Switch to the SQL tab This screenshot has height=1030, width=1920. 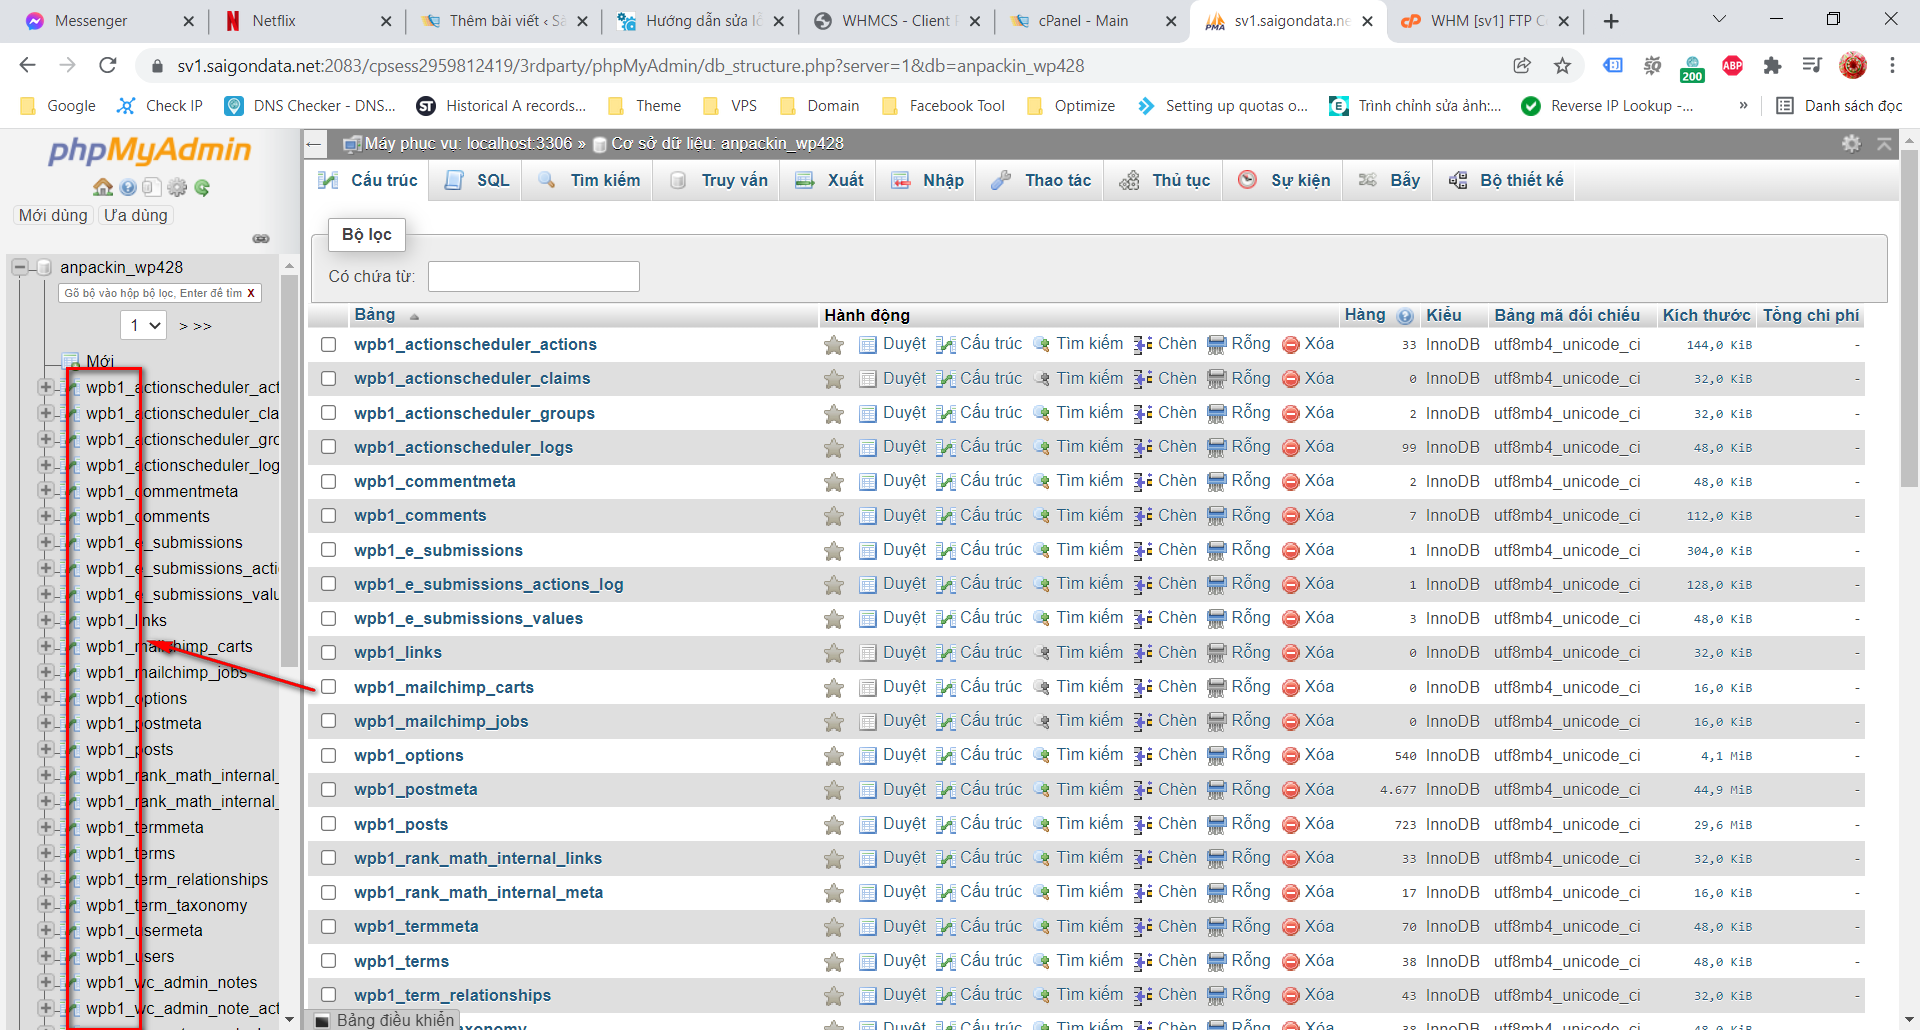coord(476,181)
